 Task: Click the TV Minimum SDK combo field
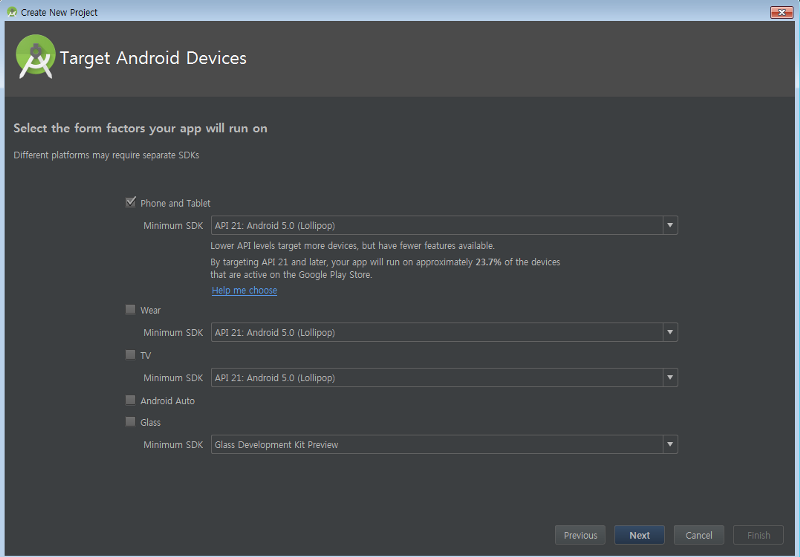(436, 378)
